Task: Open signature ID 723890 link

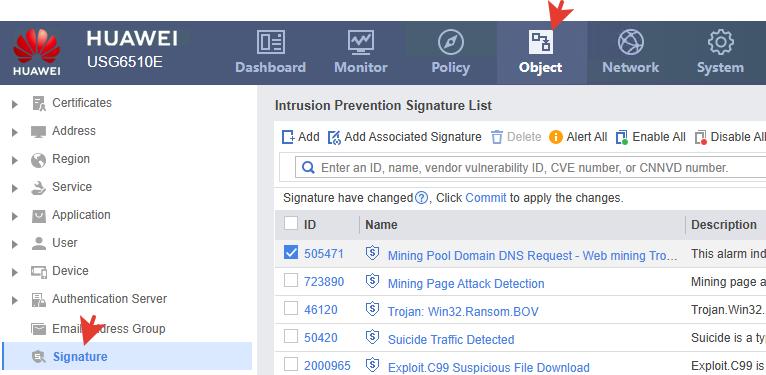Action: [324, 282]
